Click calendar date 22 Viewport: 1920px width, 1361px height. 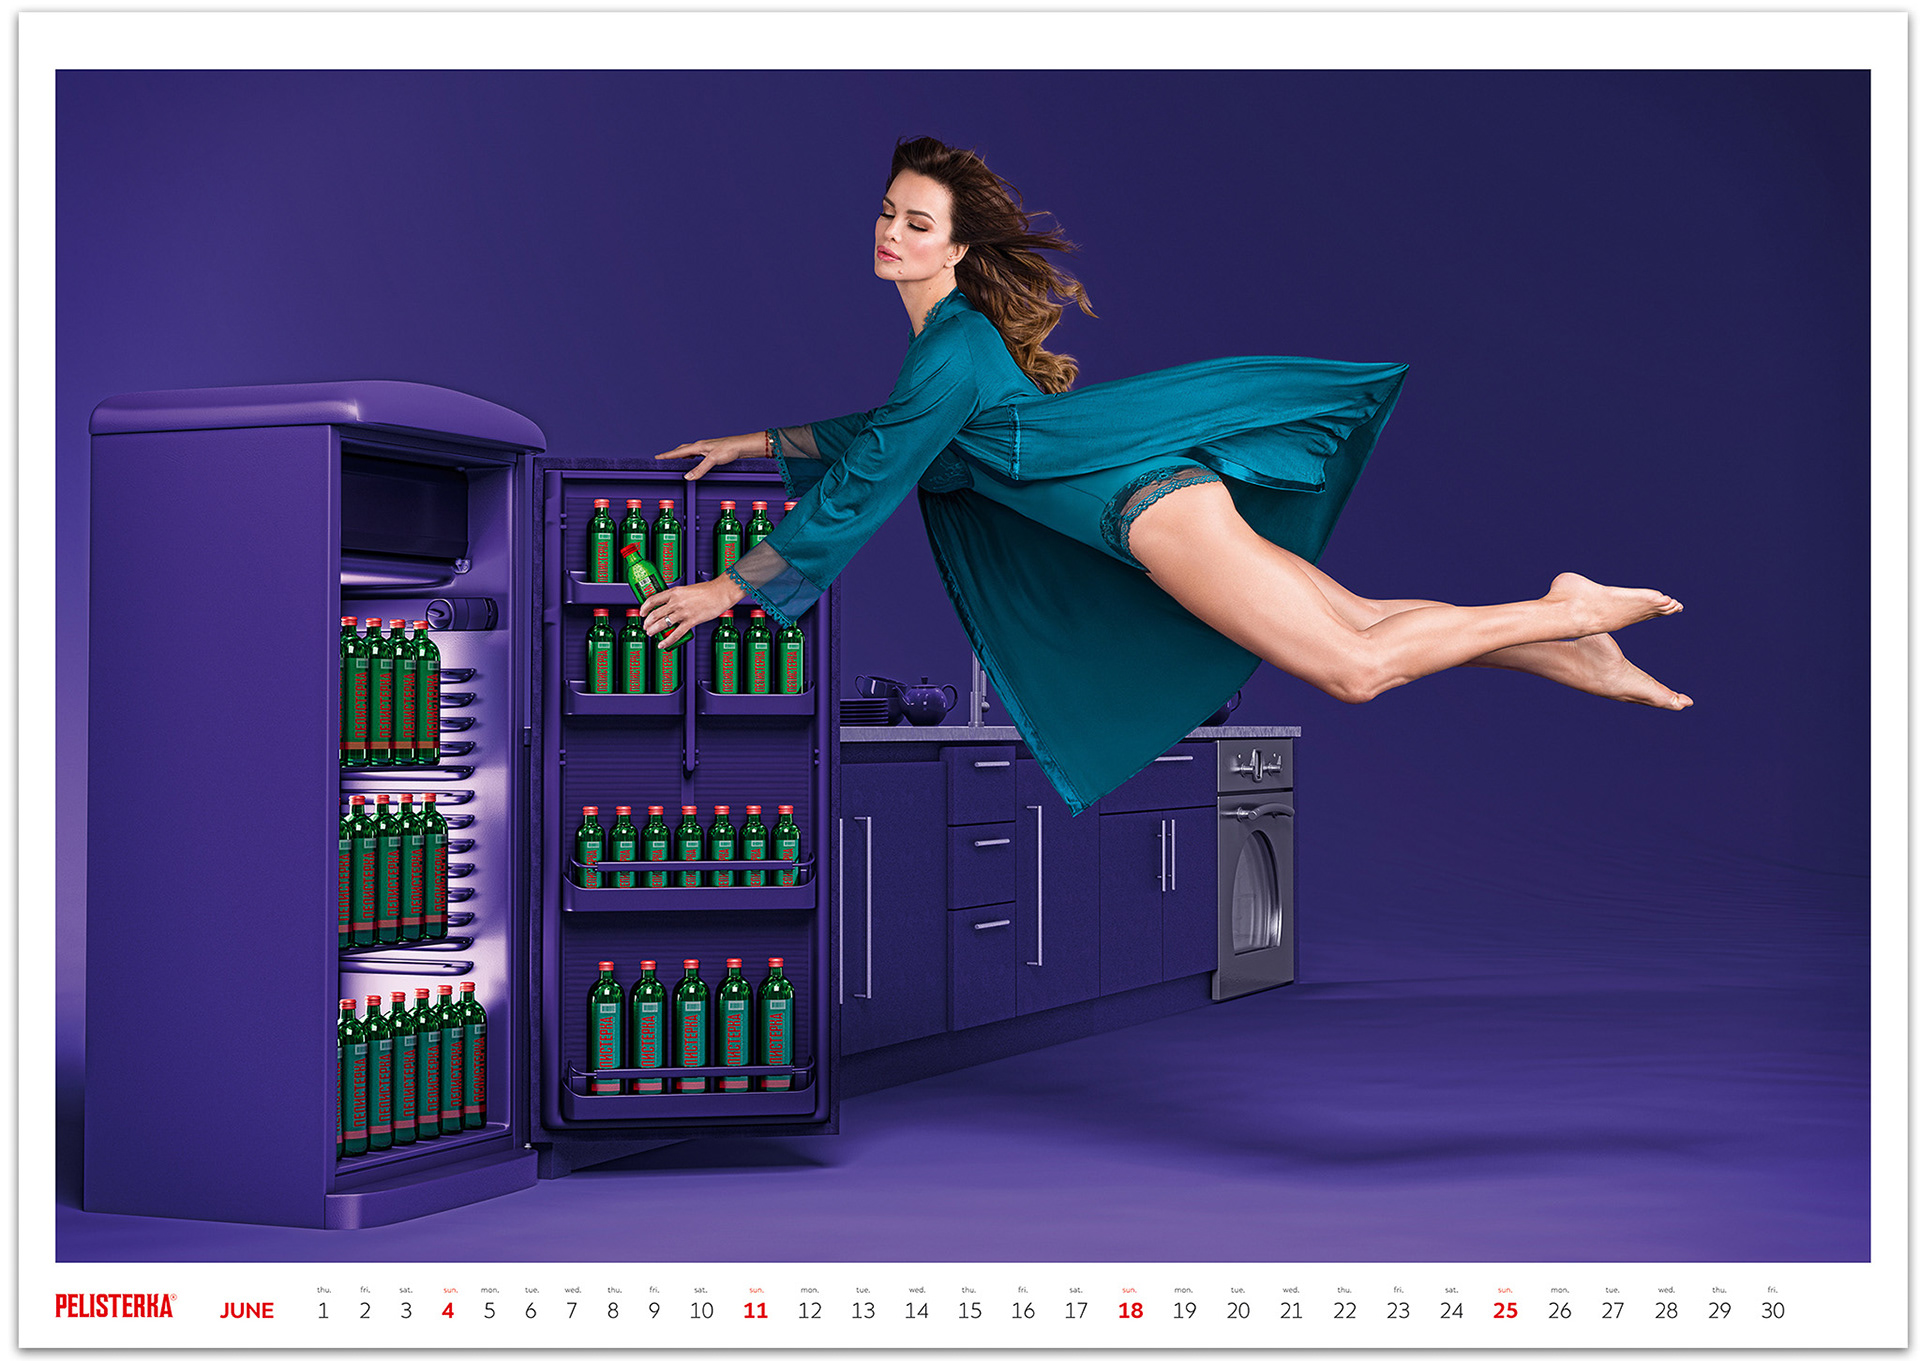(1344, 1310)
